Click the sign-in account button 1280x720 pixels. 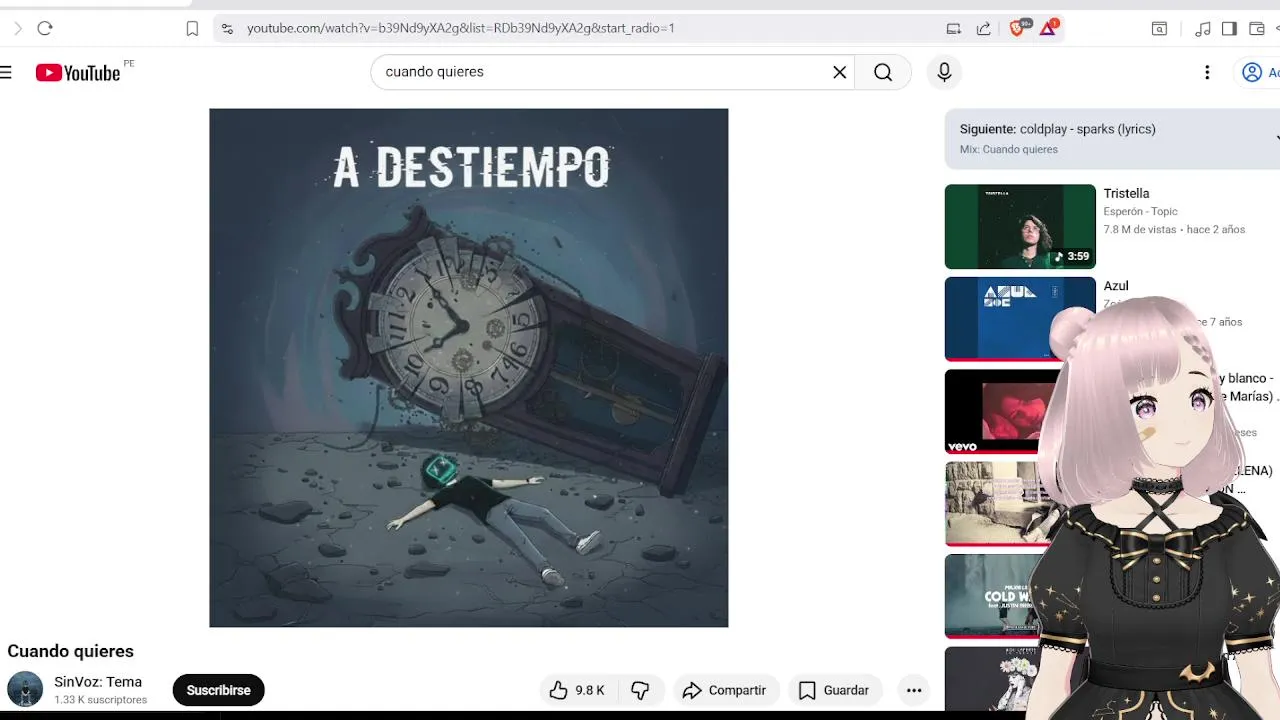pos(1258,72)
